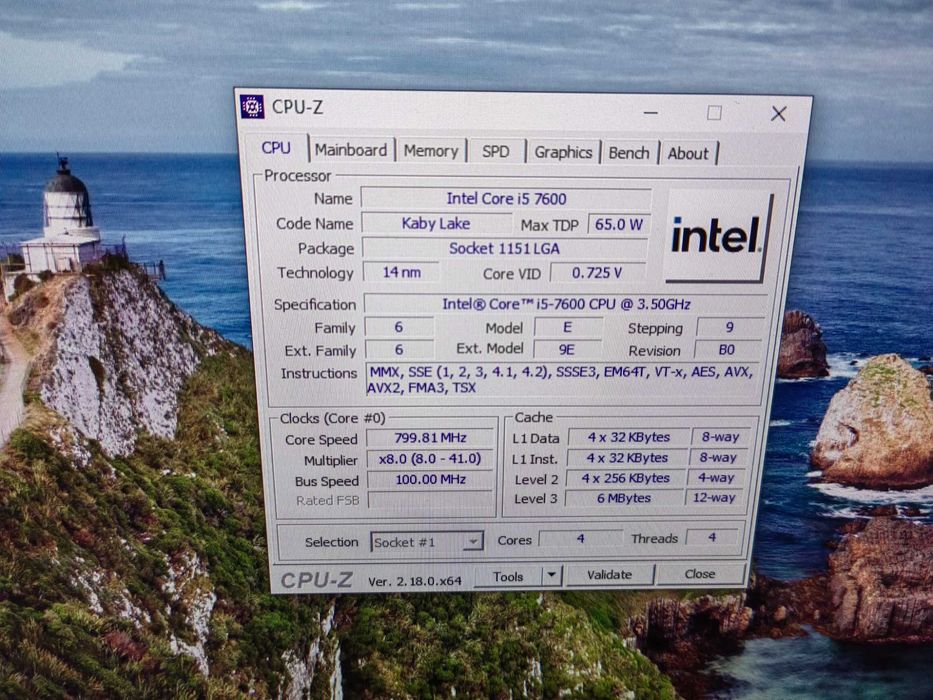The image size is (933, 700).
Task: Click the Bus Speed value 100.00 MHz
Action: point(430,479)
